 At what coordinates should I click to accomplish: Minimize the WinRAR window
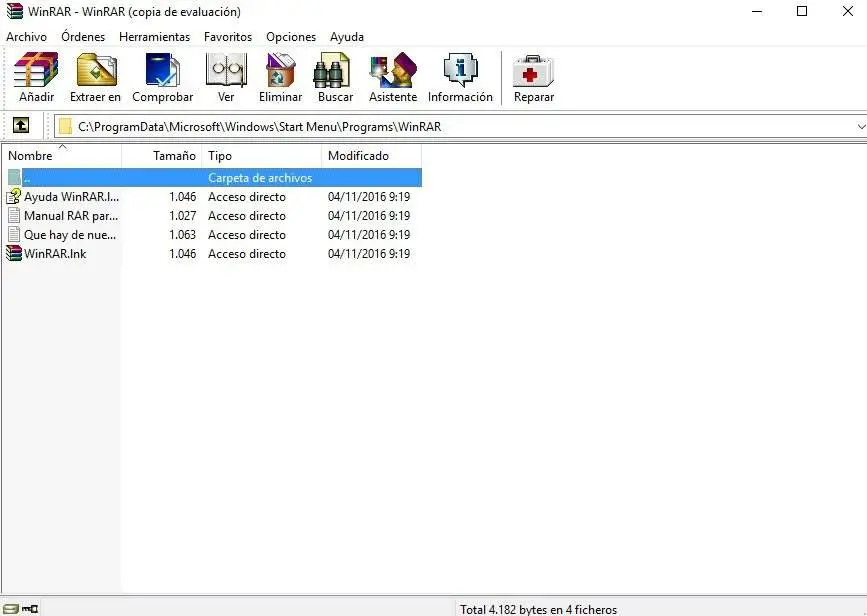757,11
